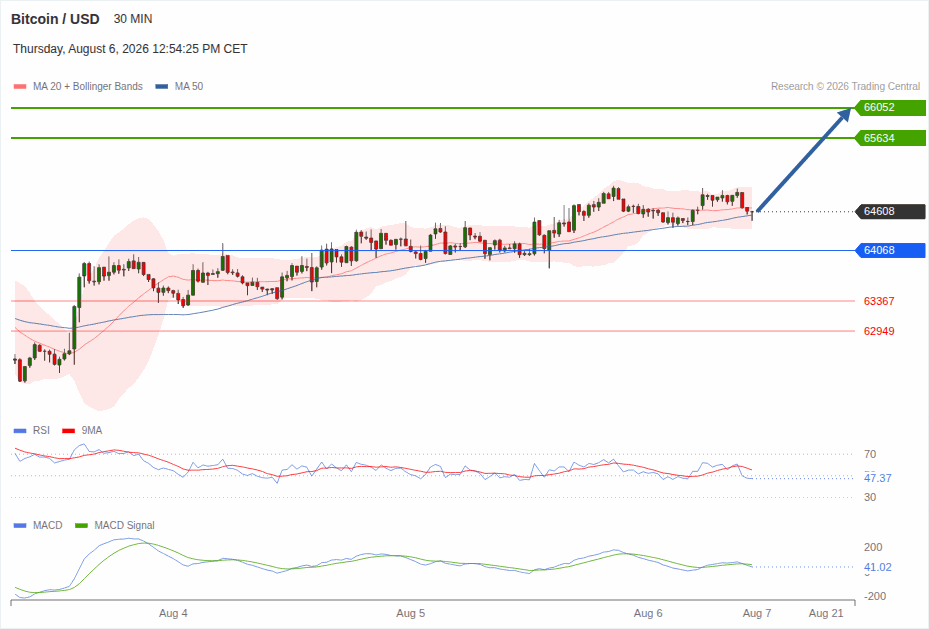Click the Aug 21 date axis label
The width and height of the screenshot is (929, 629).
tap(826, 613)
